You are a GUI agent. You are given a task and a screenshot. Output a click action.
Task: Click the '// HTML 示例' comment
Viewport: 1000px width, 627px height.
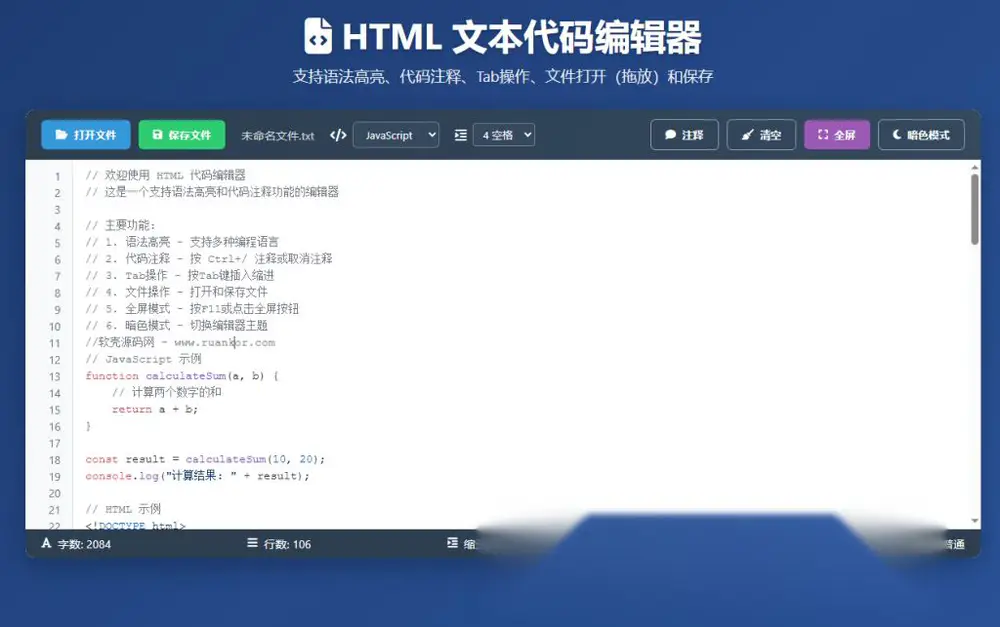(x=123, y=509)
